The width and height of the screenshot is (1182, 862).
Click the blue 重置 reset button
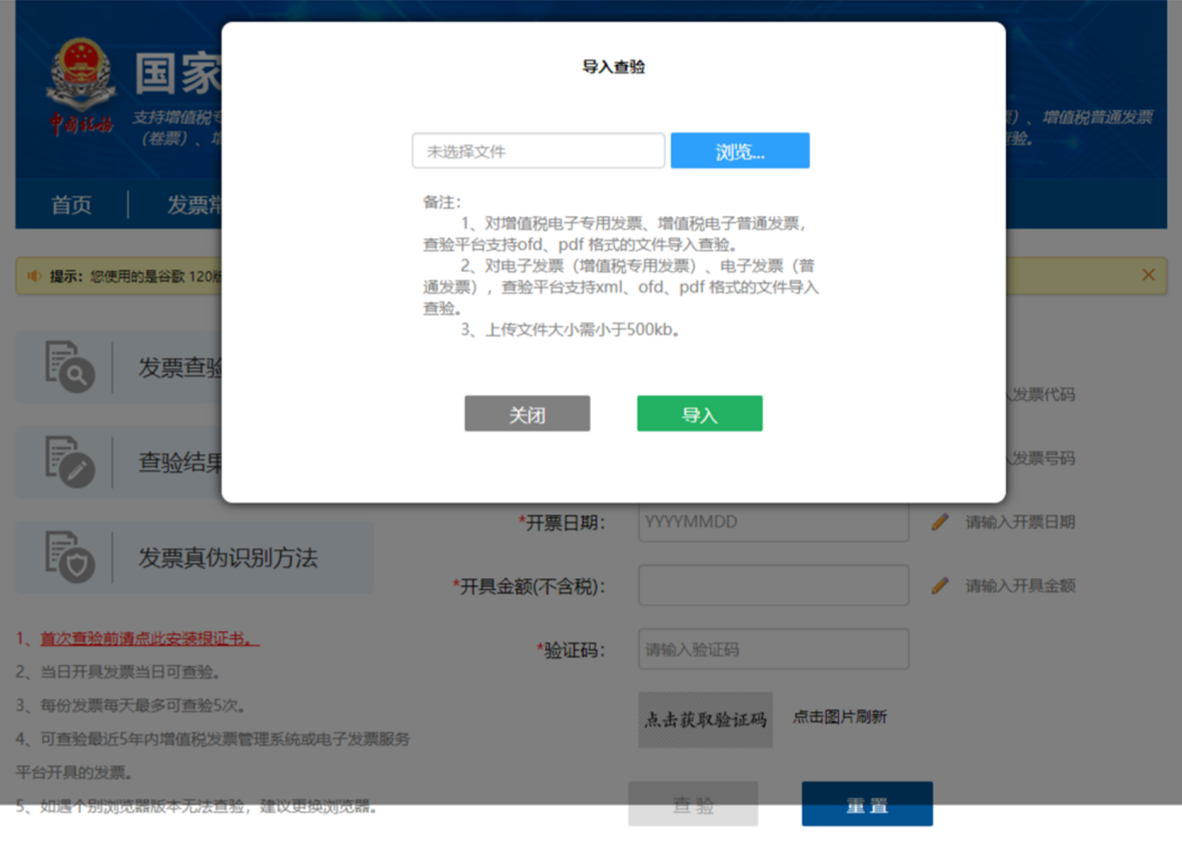pyautogui.click(x=867, y=804)
